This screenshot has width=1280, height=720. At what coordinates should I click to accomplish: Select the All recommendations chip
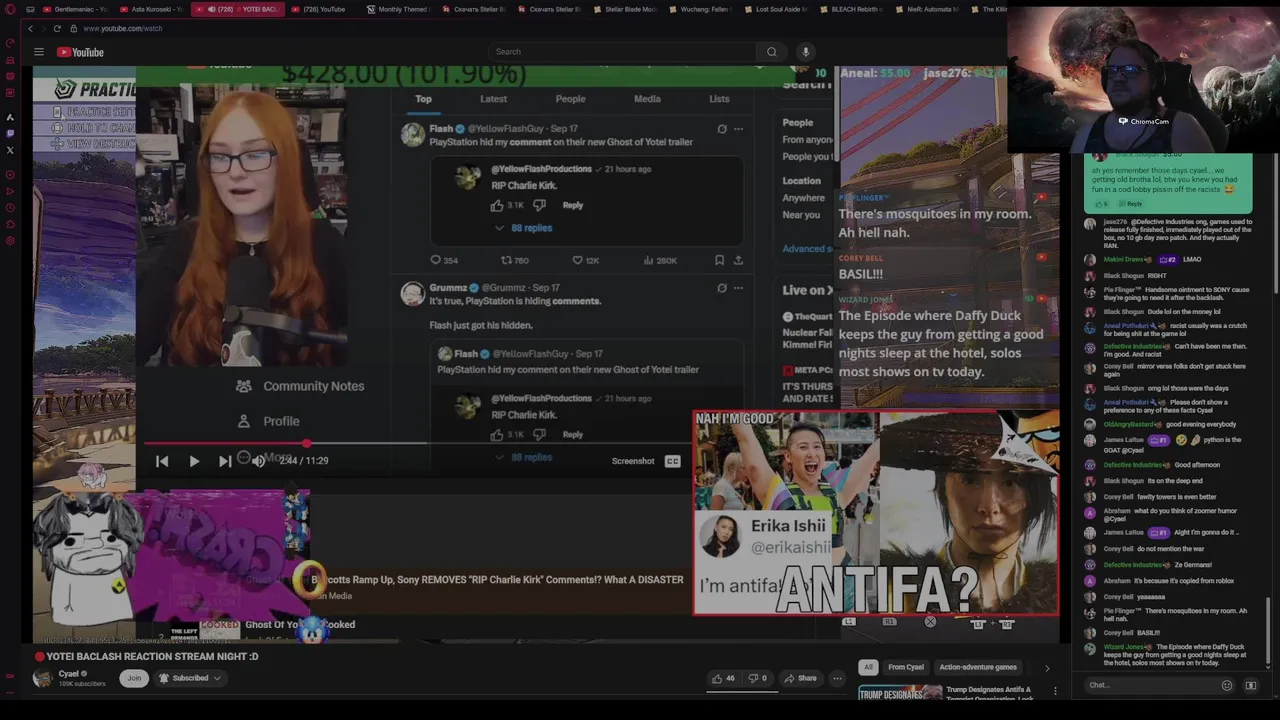tap(868, 667)
